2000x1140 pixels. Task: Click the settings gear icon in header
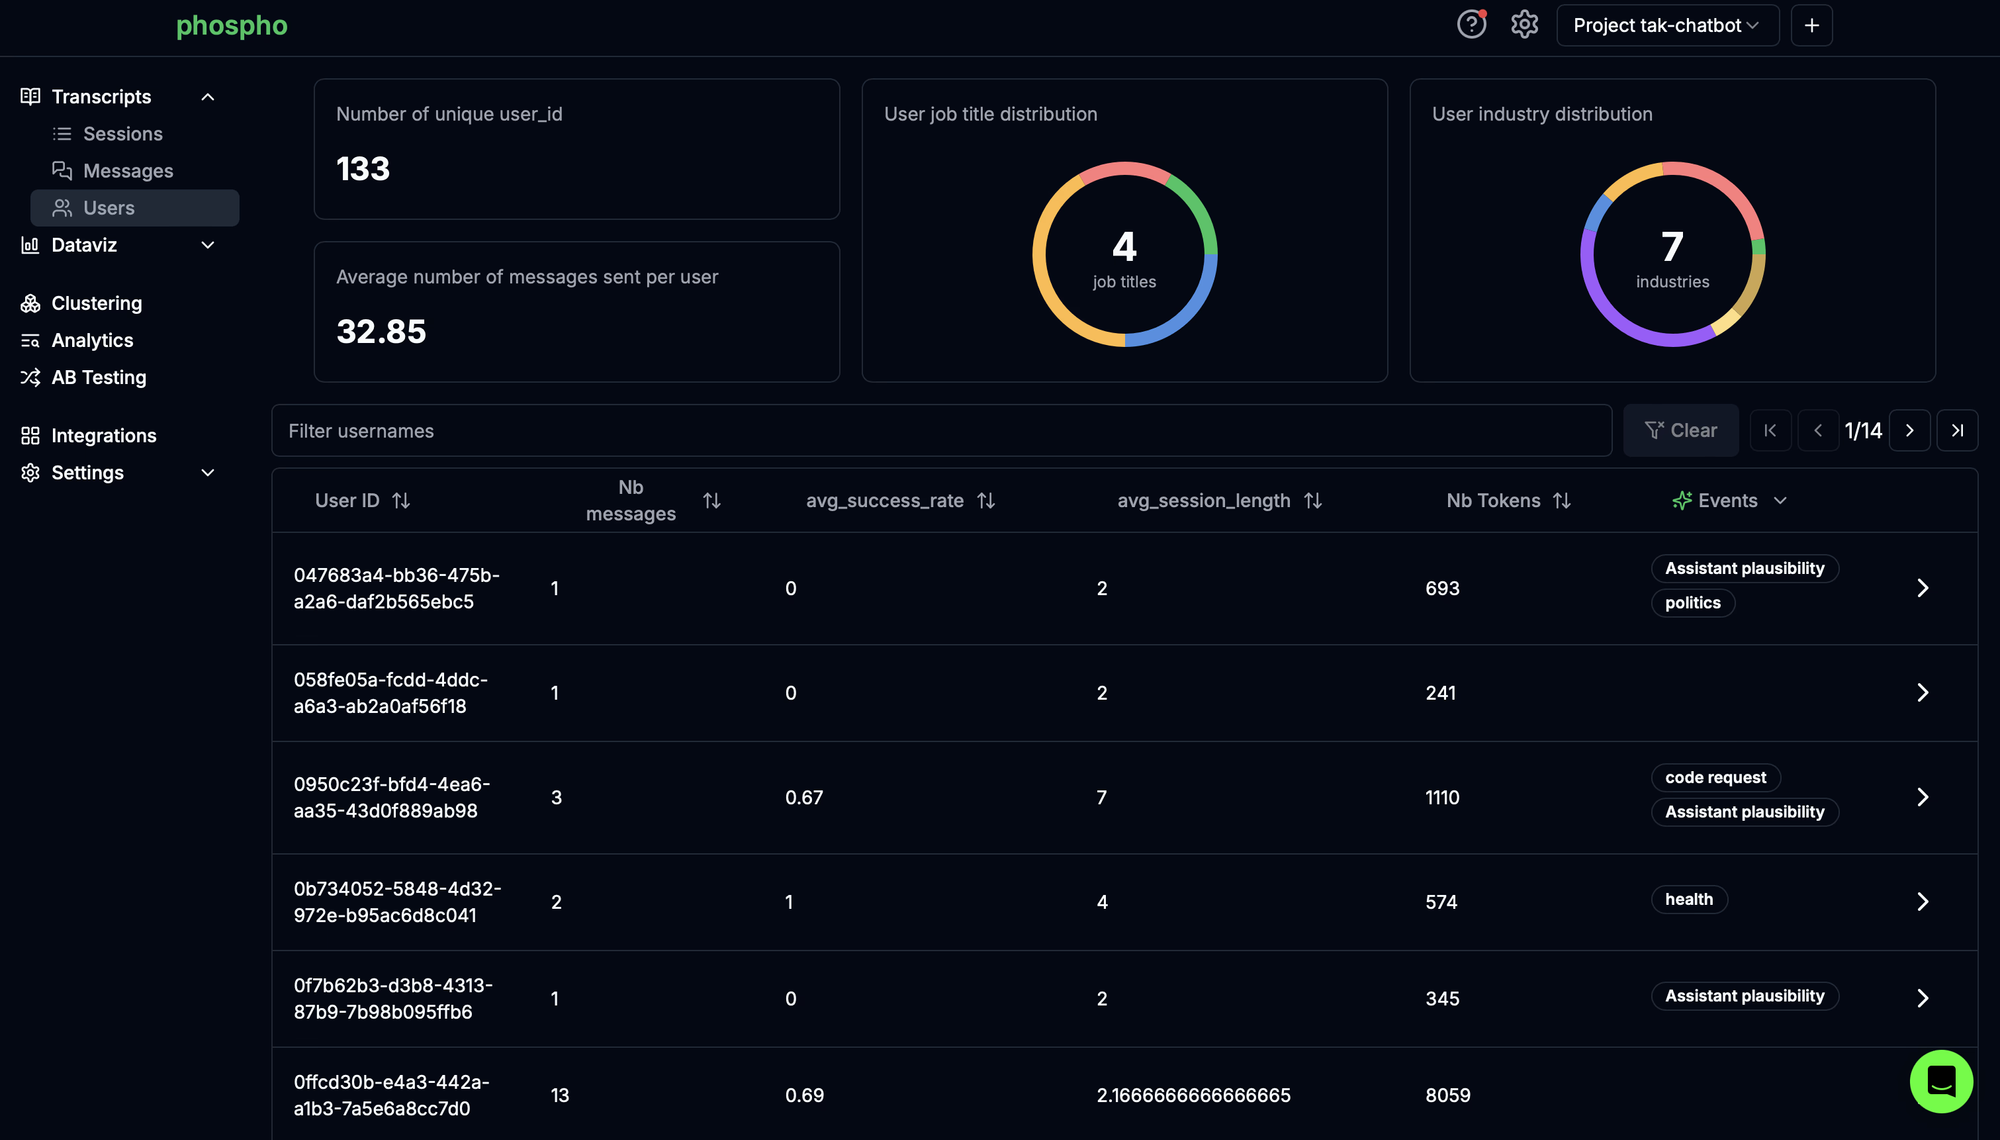[1524, 25]
